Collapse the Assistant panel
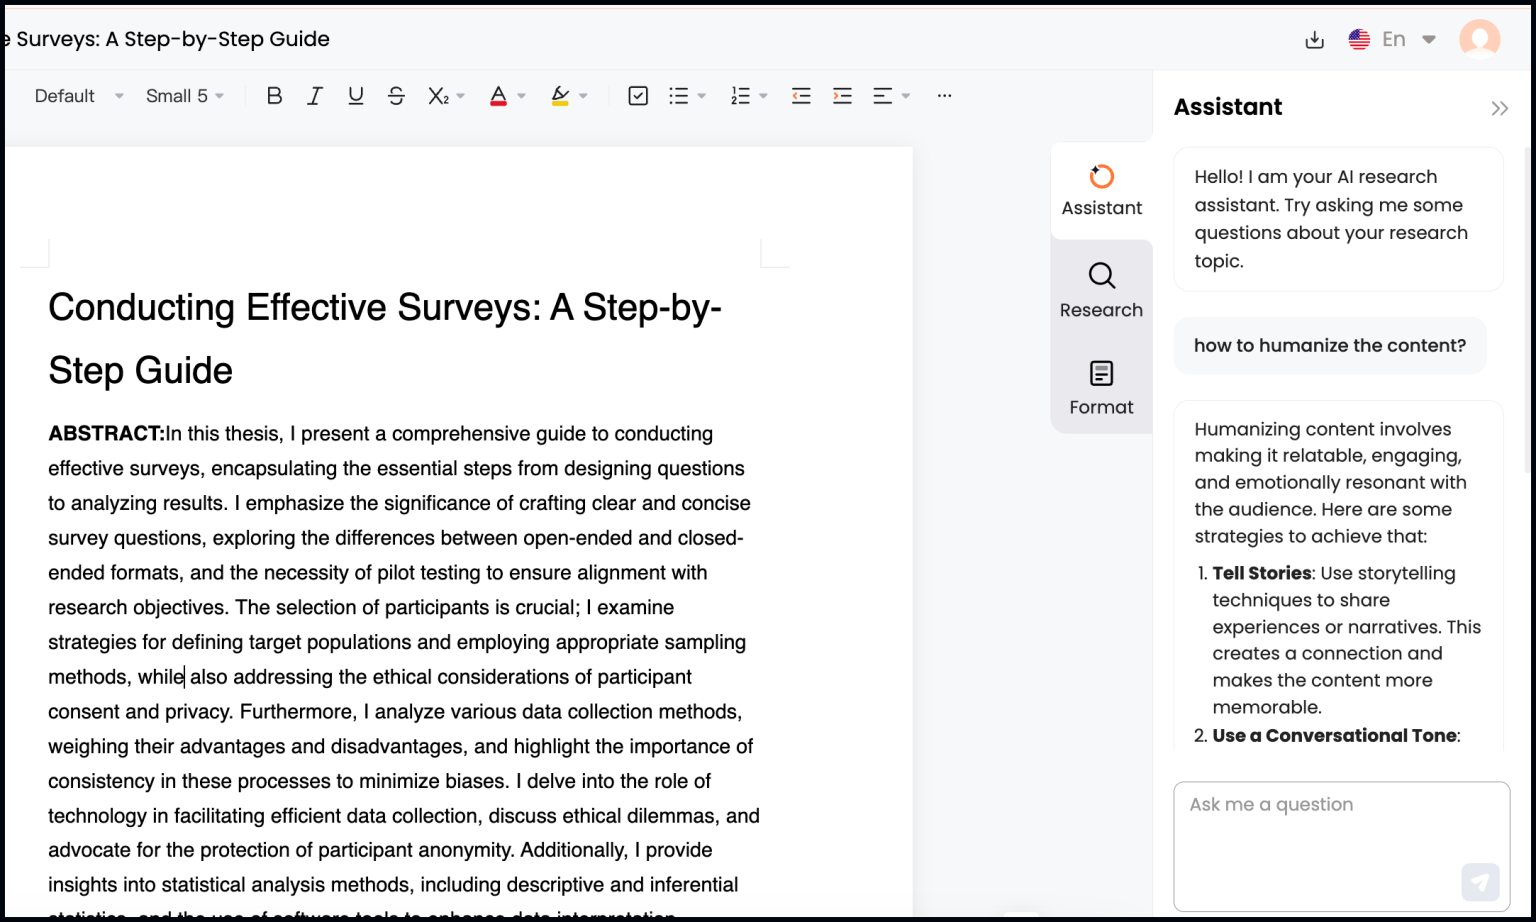Screen dimensions: 1536x922 point(1499,108)
